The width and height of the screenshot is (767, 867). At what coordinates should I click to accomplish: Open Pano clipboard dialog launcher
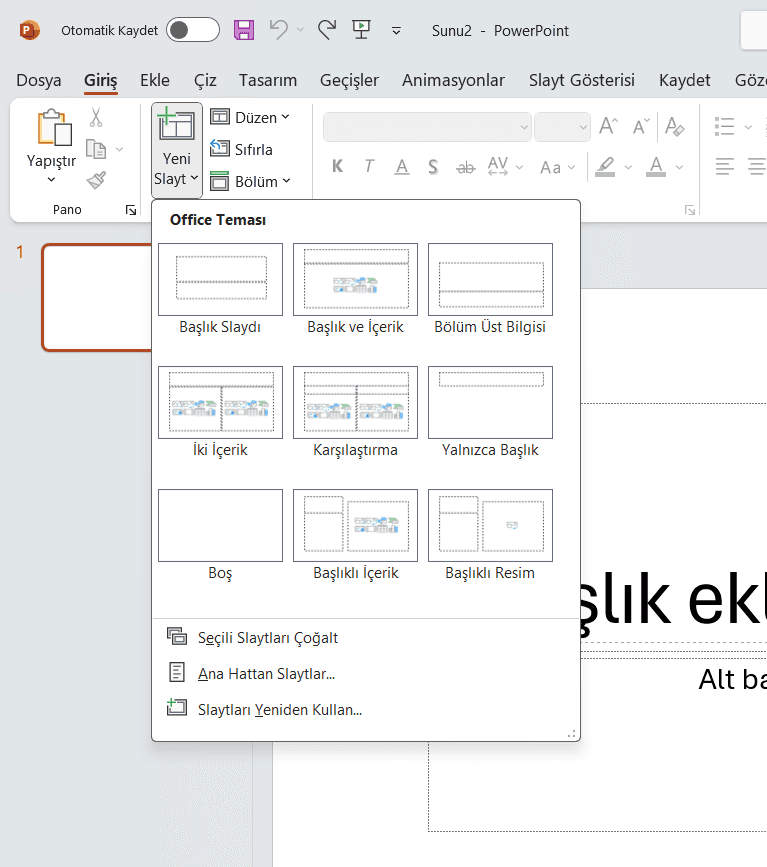131,210
